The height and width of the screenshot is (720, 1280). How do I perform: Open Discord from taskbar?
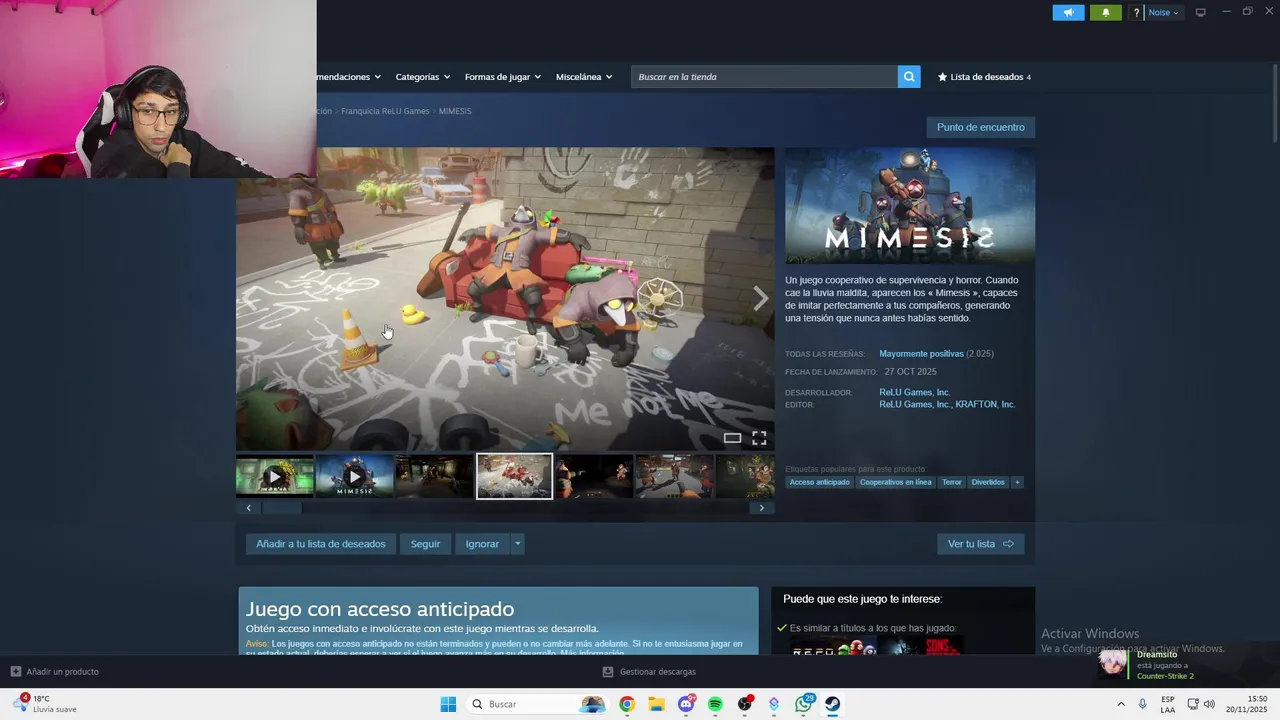[x=686, y=704]
